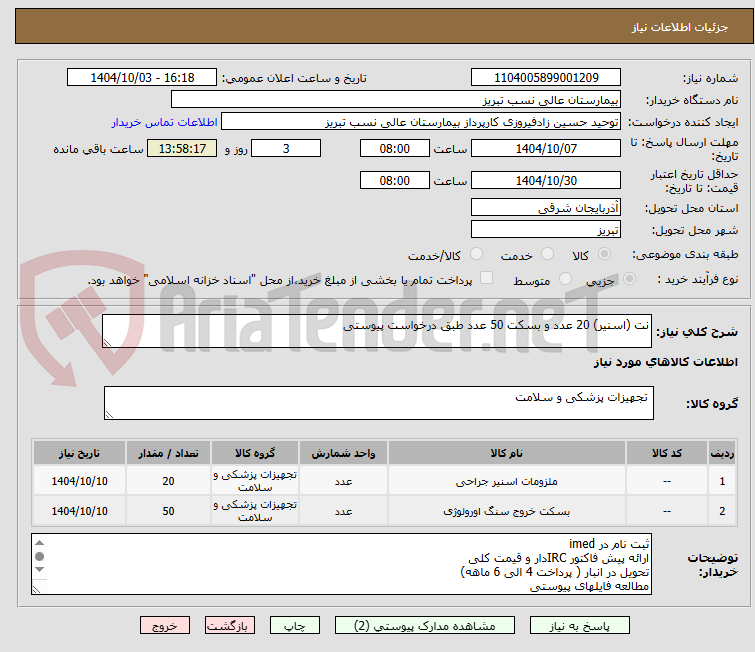The width and height of the screenshot is (755, 652).
Task: Open مشاهده مدارک پیوستی (2) button
Action: 424,626
